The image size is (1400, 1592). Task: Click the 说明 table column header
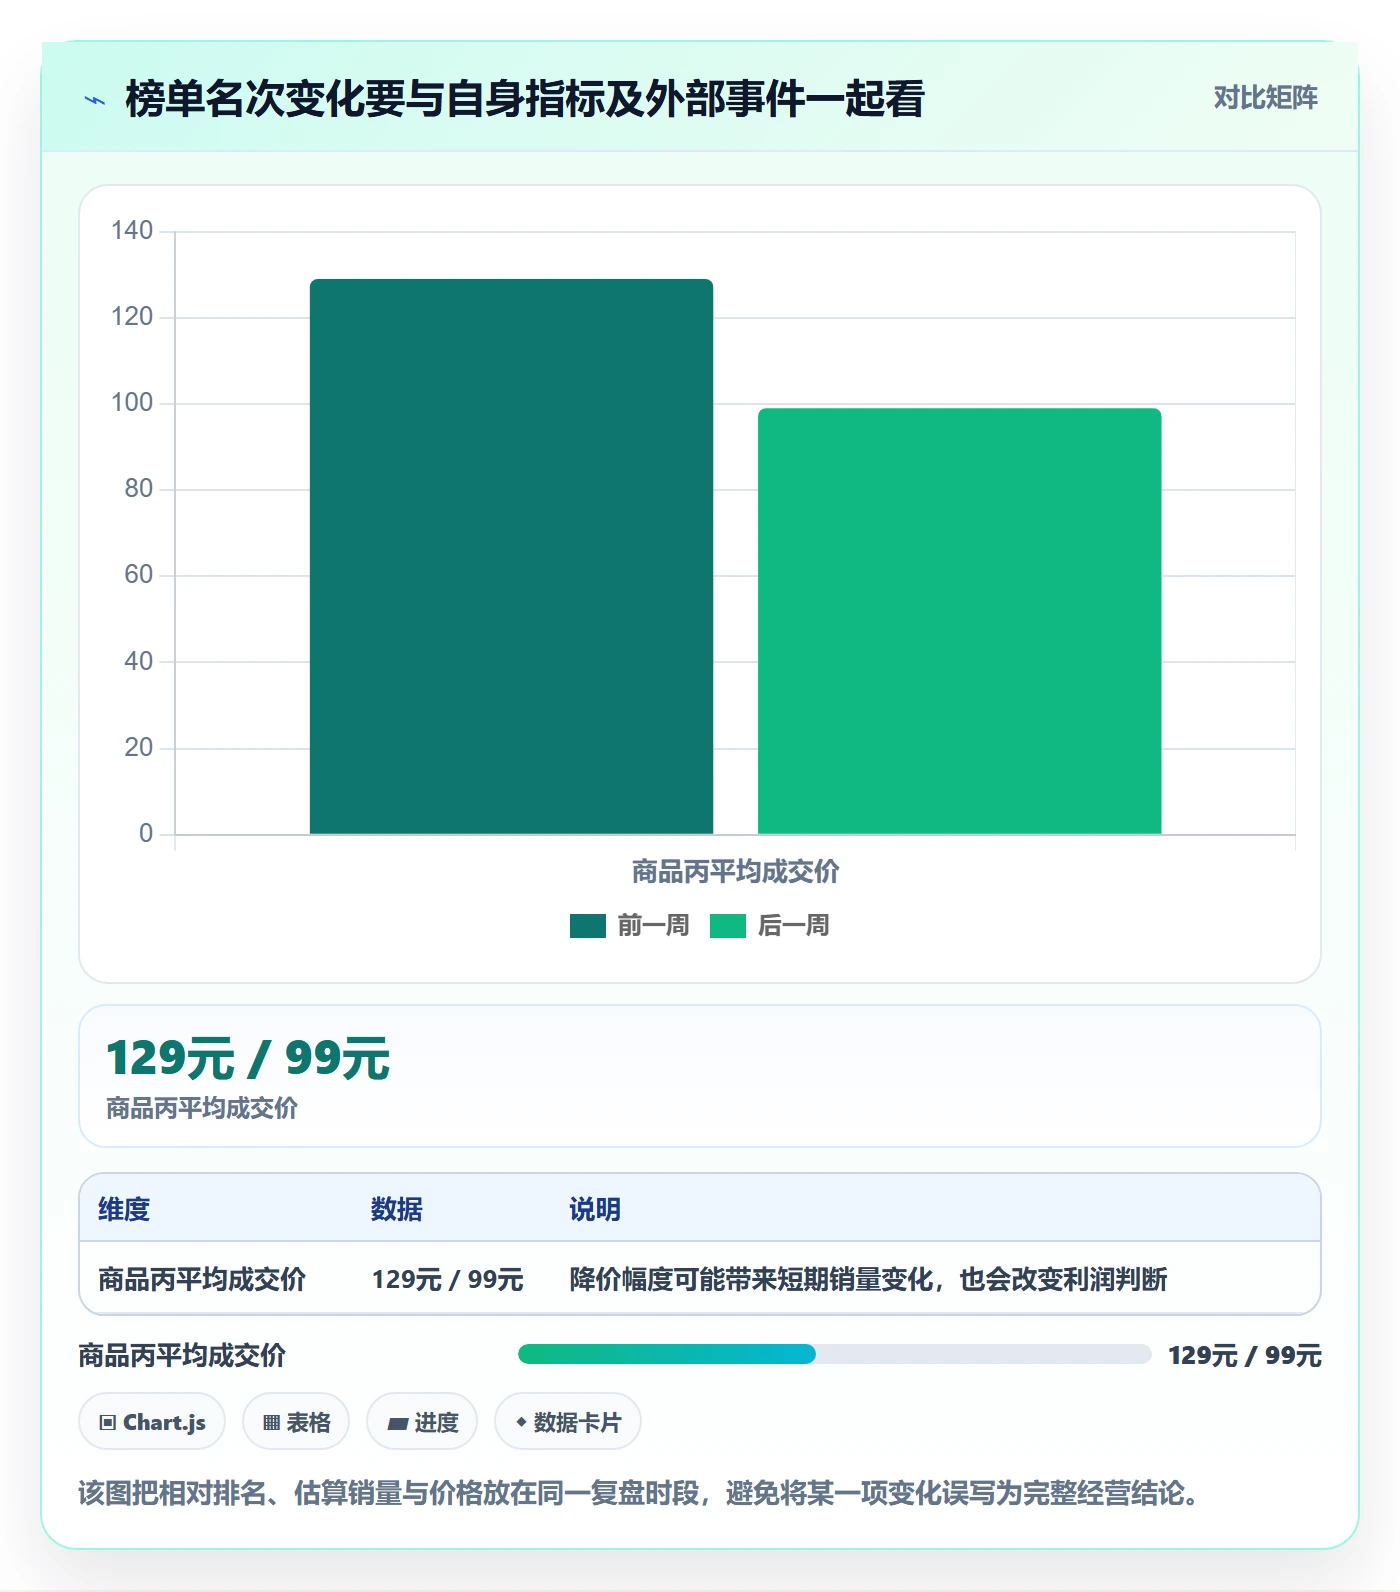pyautogui.click(x=595, y=1209)
